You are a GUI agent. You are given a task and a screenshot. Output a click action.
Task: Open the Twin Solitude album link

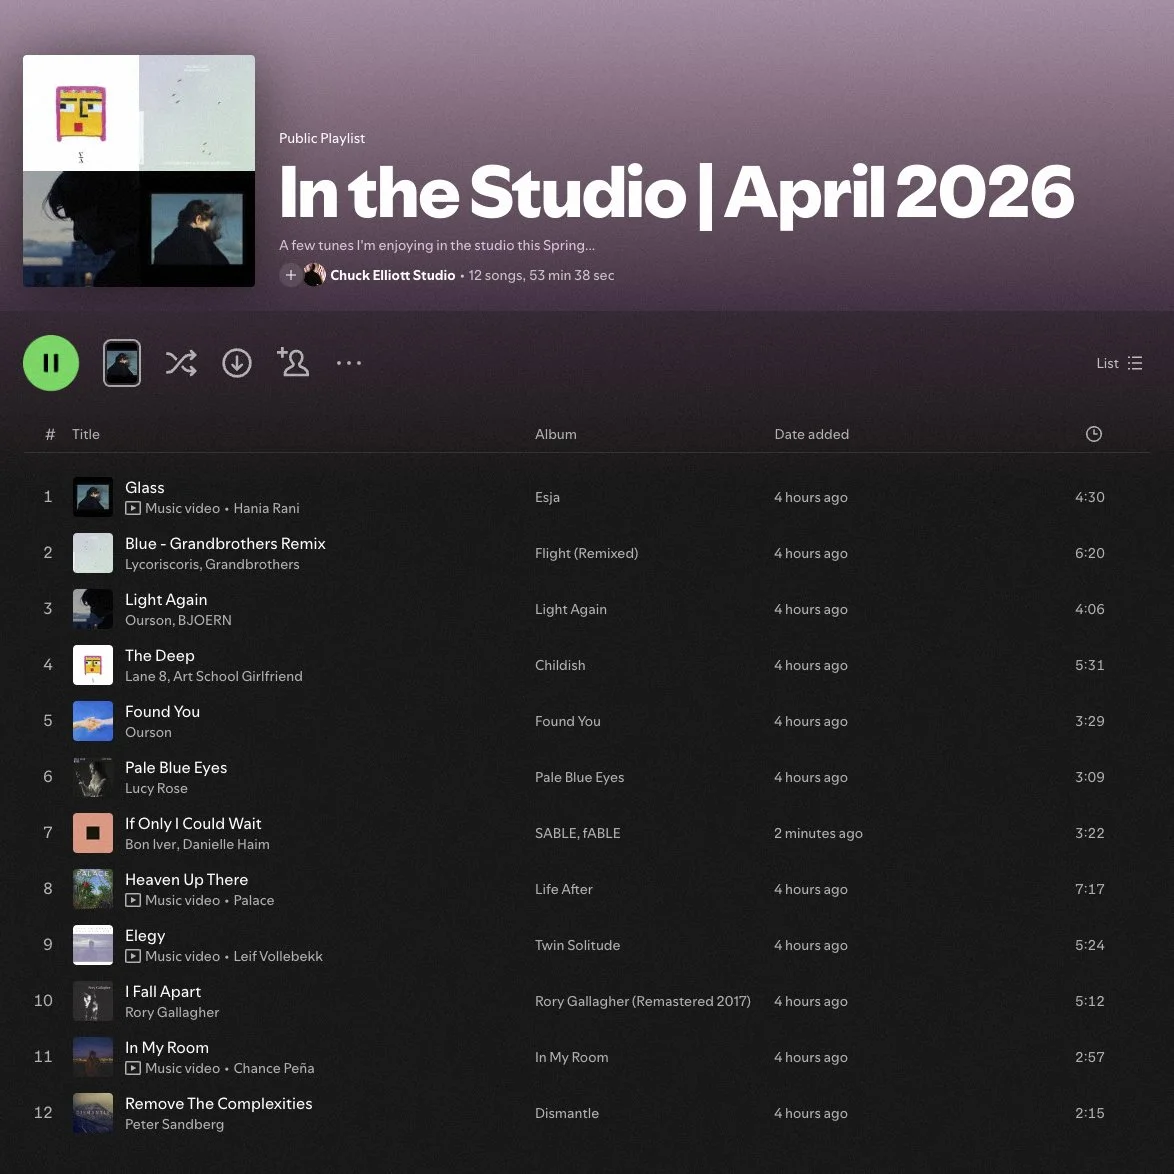(577, 945)
